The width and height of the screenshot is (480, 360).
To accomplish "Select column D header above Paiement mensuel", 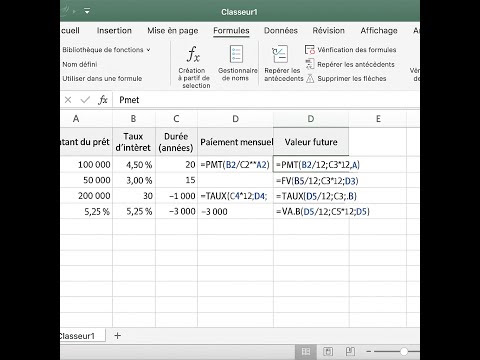I will (x=235, y=119).
